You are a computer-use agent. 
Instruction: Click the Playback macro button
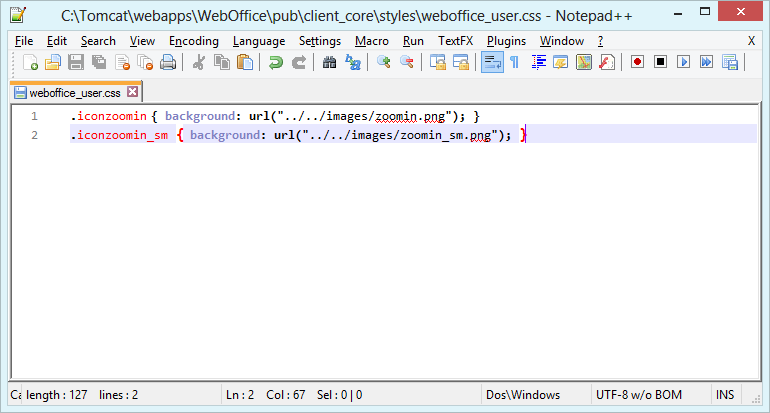684,62
